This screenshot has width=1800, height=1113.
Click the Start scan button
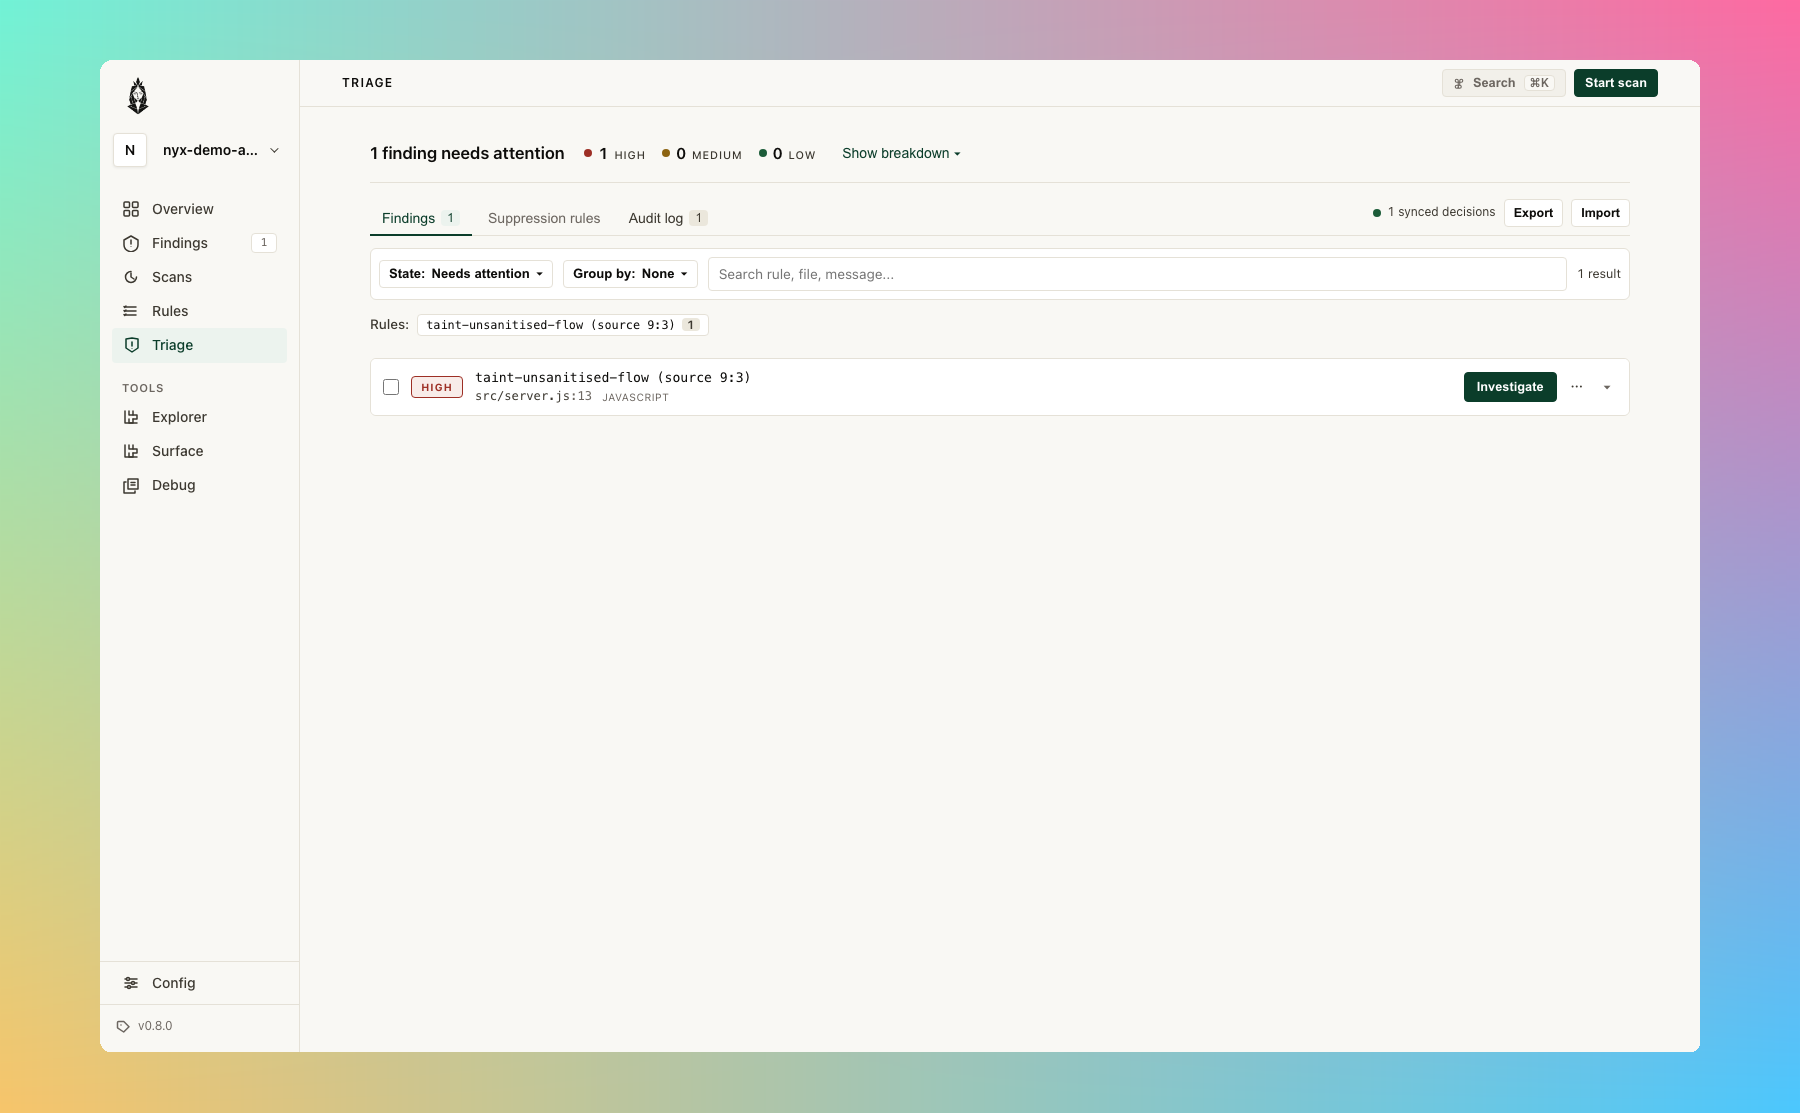pyautogui.click(x=1616, y=83)
